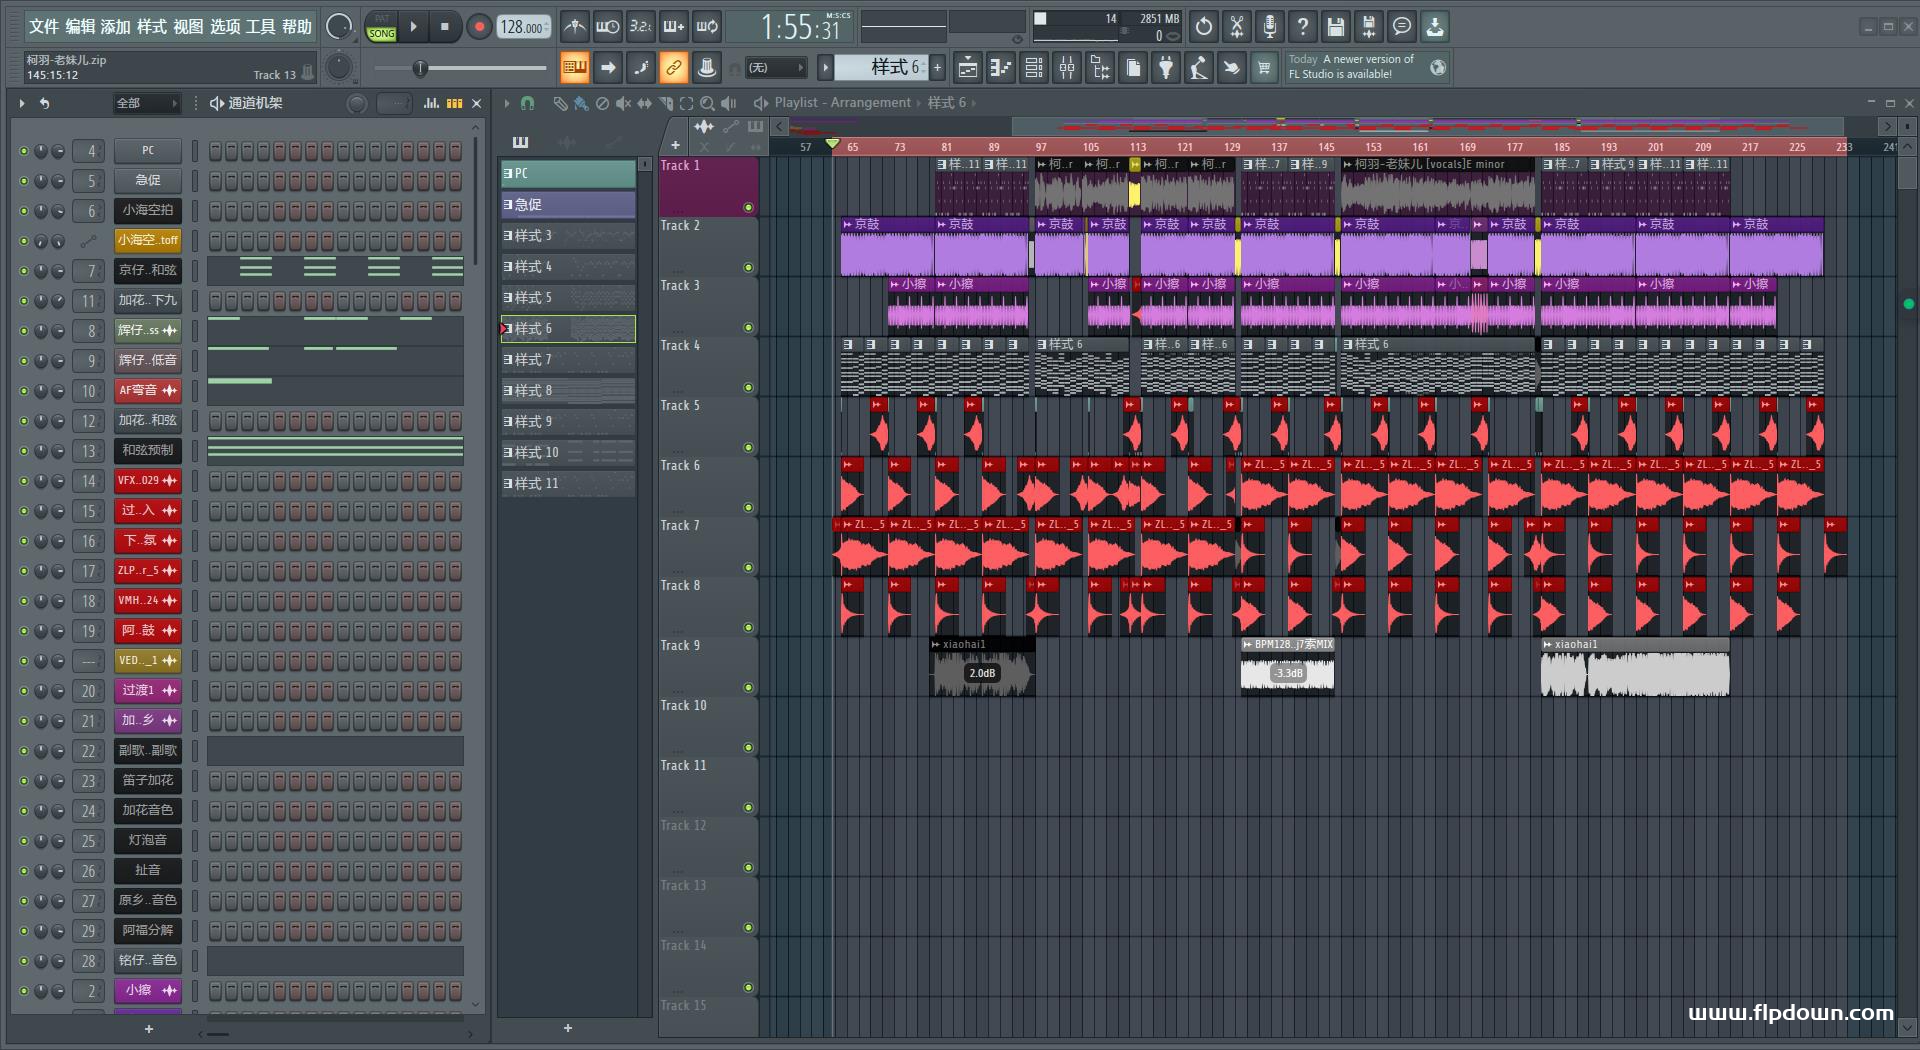Screen dimensions: 1920x1050
Task: Open the 全部 channel filter dropdown
Action: (x=146, y=103)
